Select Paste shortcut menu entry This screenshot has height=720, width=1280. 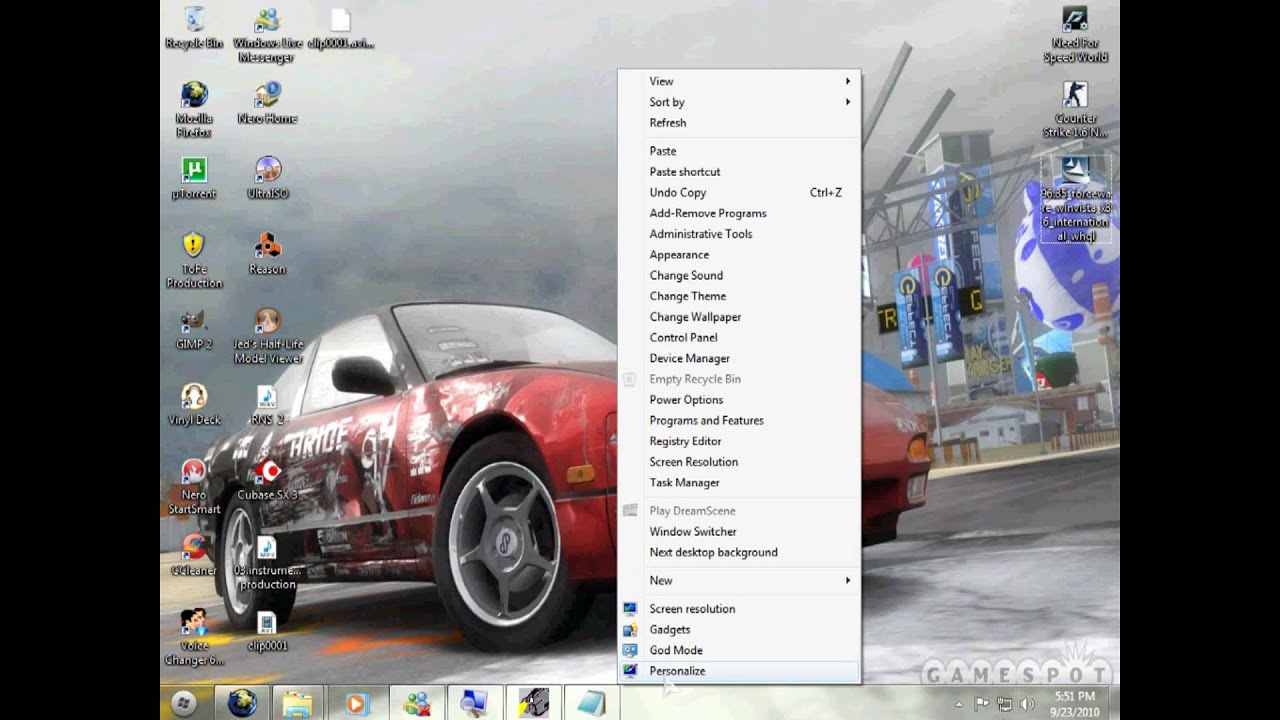point(739,172)
